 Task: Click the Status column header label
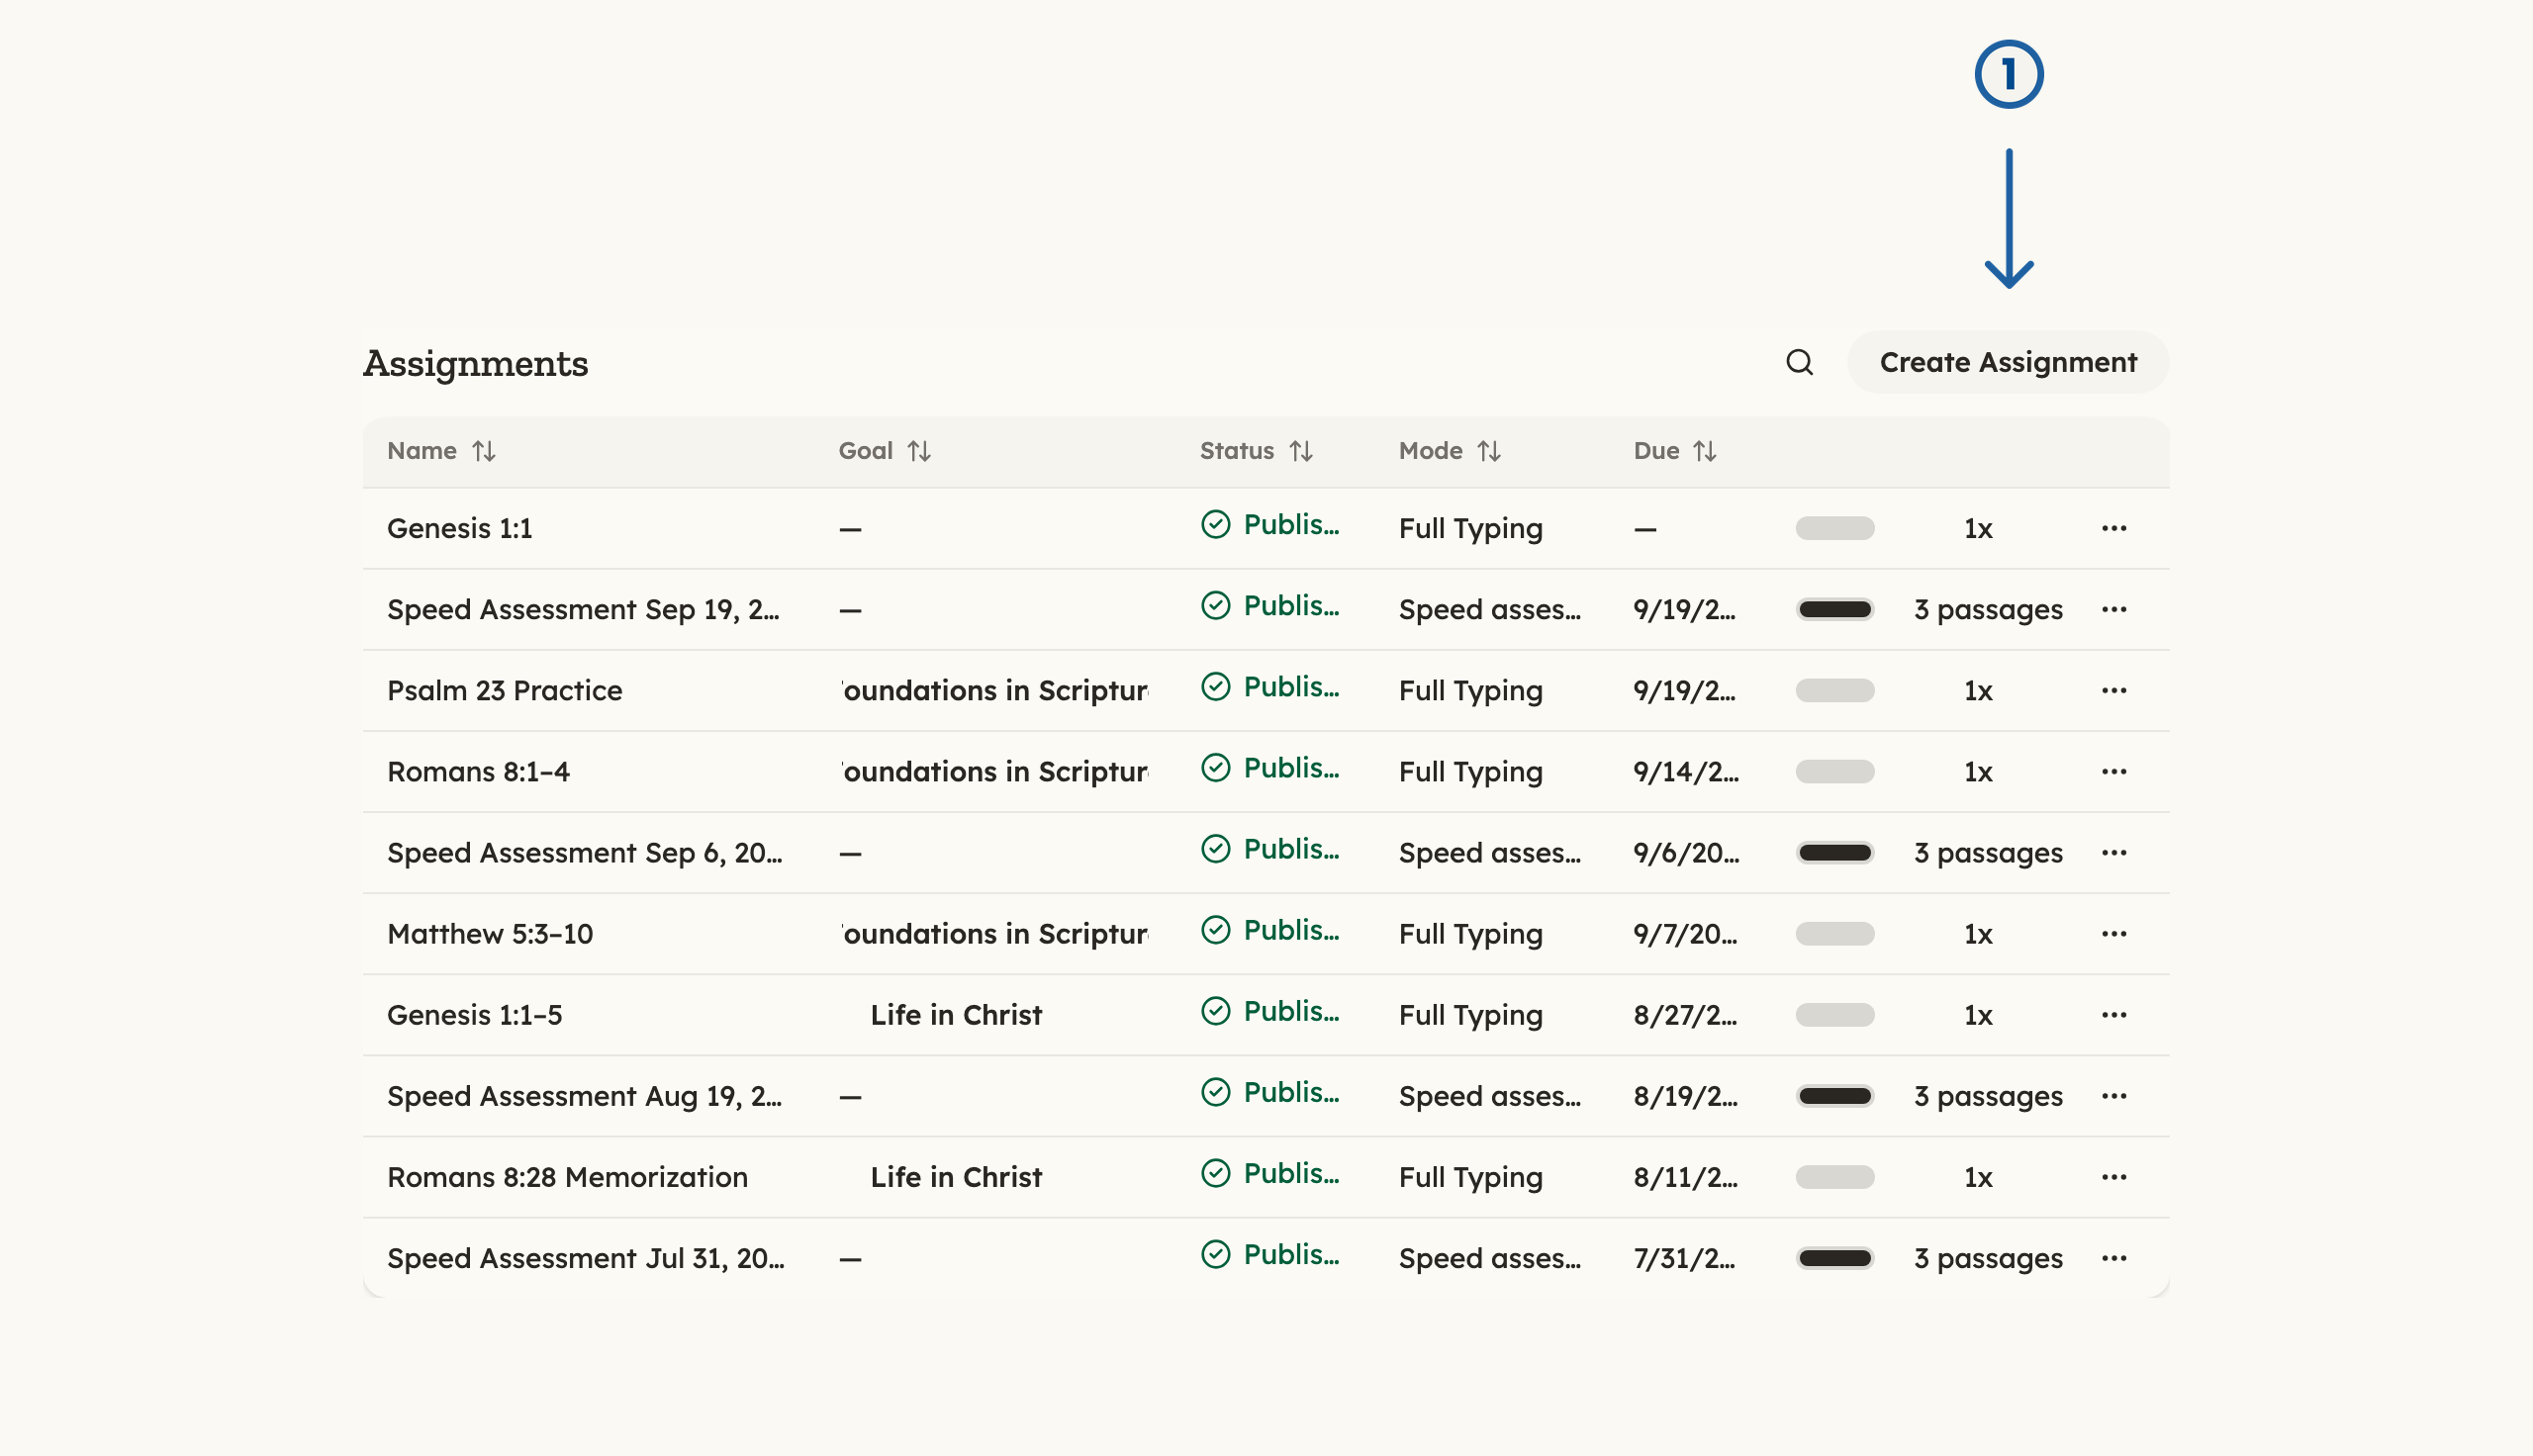point(1237,451)
